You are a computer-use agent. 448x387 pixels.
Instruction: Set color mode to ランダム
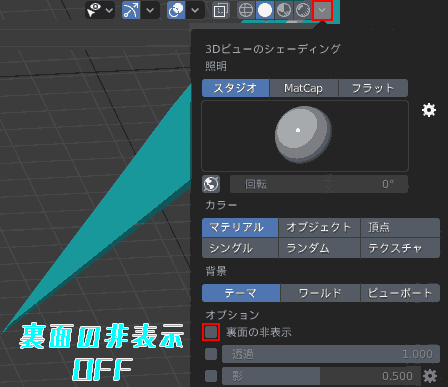click(319, 248)
